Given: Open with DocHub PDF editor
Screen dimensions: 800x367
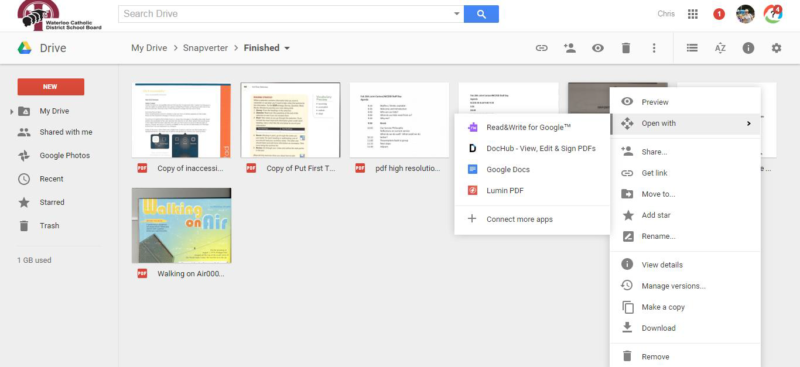Looking at the screenshot, I should [532, 149].
